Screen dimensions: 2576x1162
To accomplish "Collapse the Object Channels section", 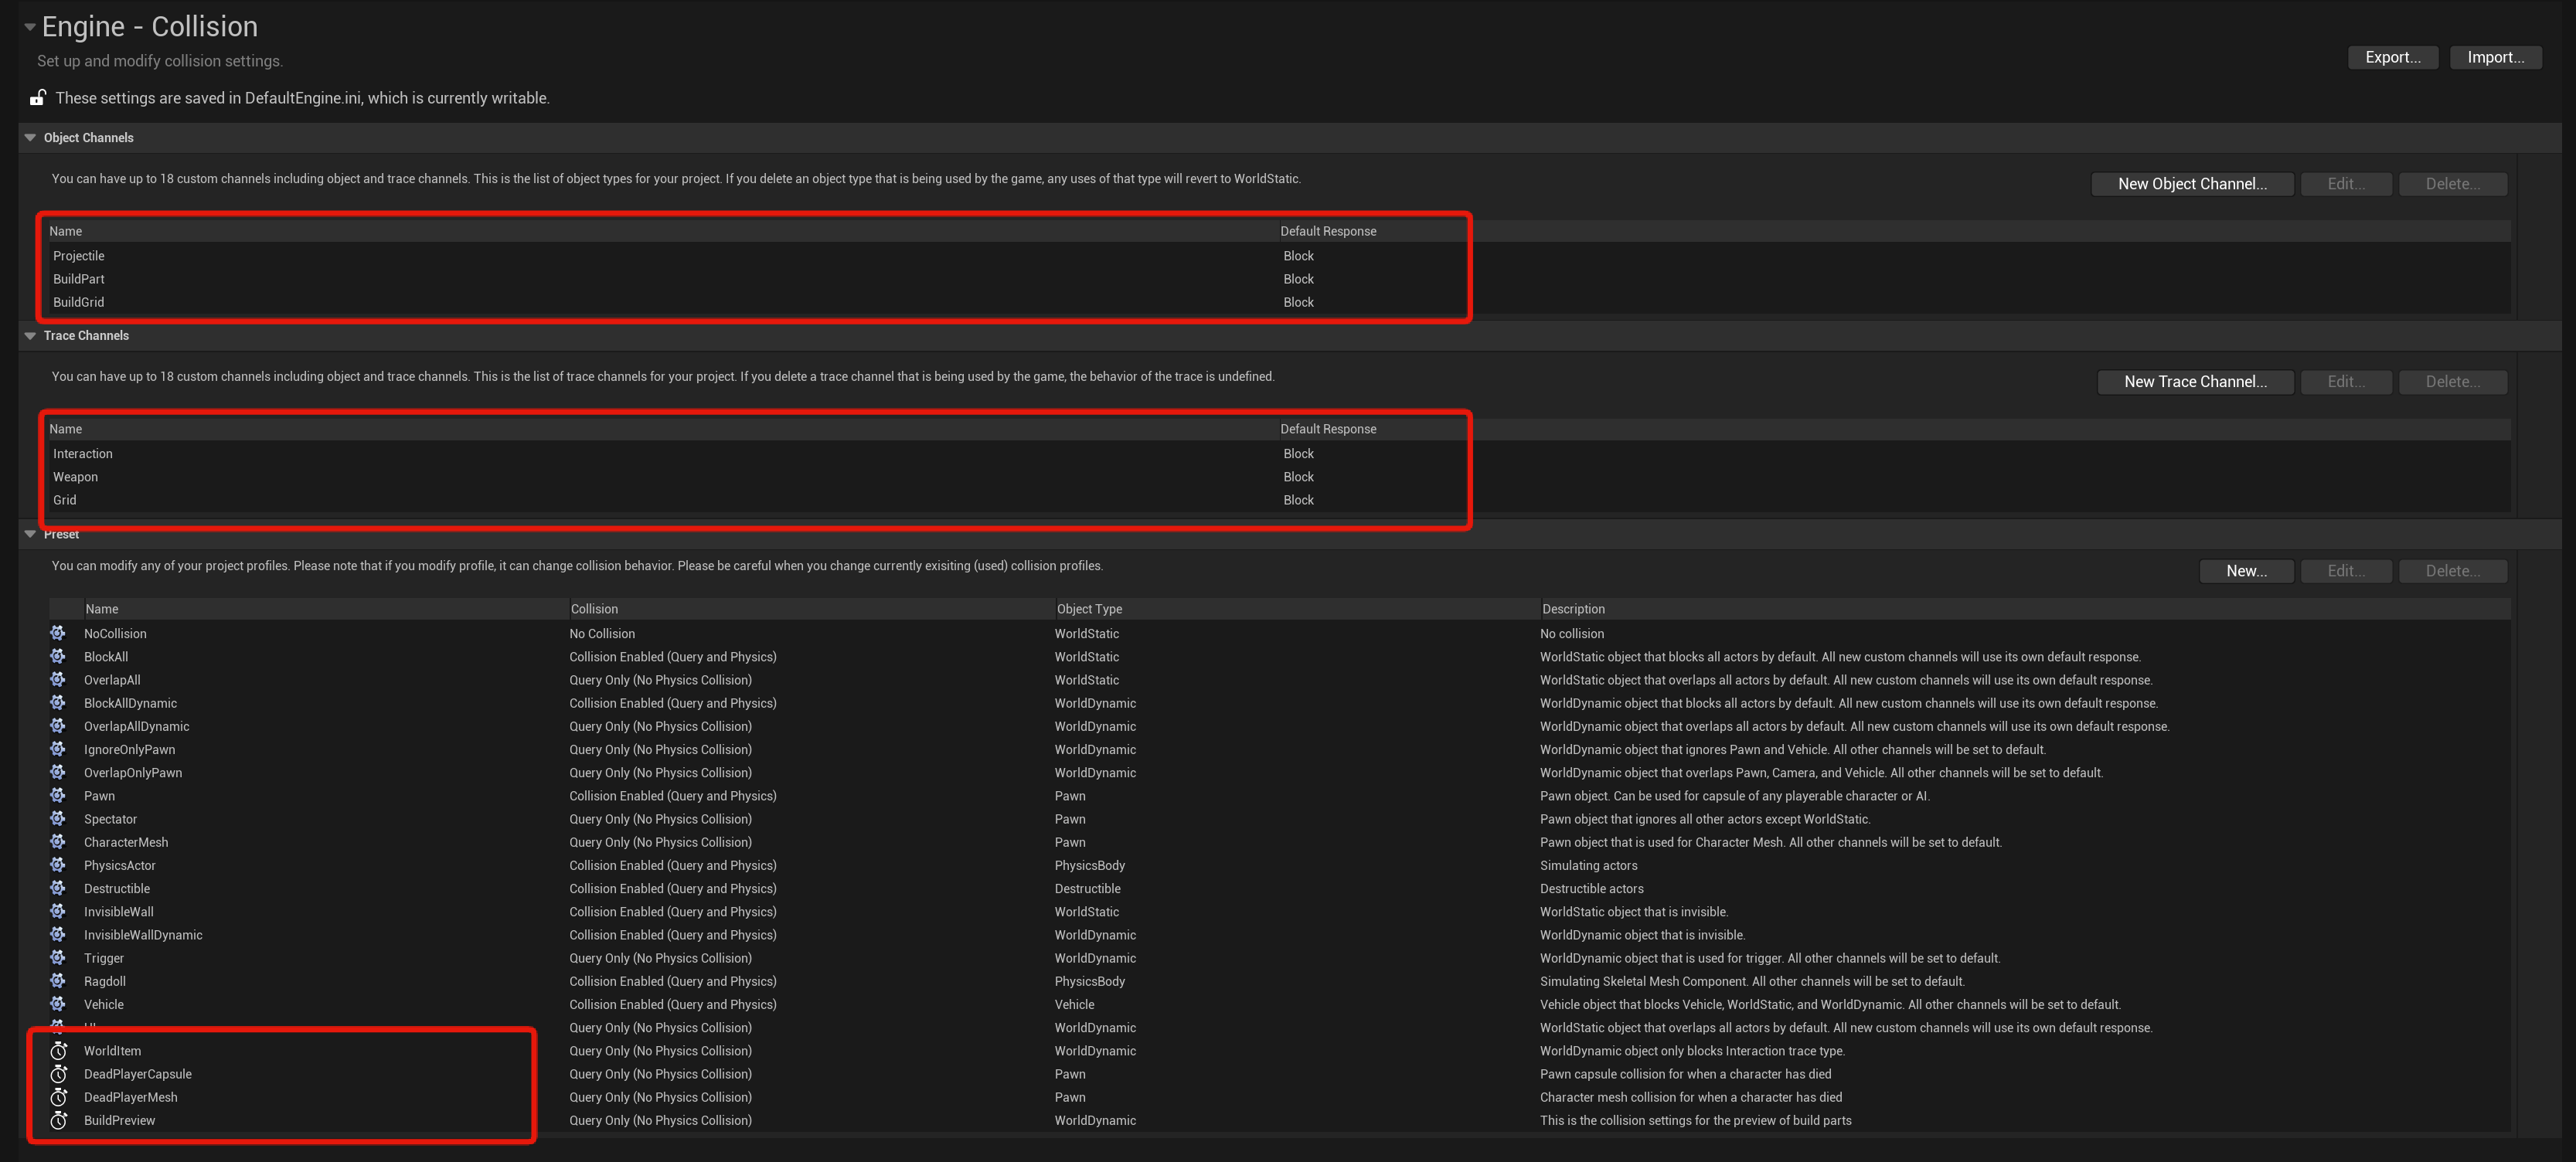I will (30, 137).
